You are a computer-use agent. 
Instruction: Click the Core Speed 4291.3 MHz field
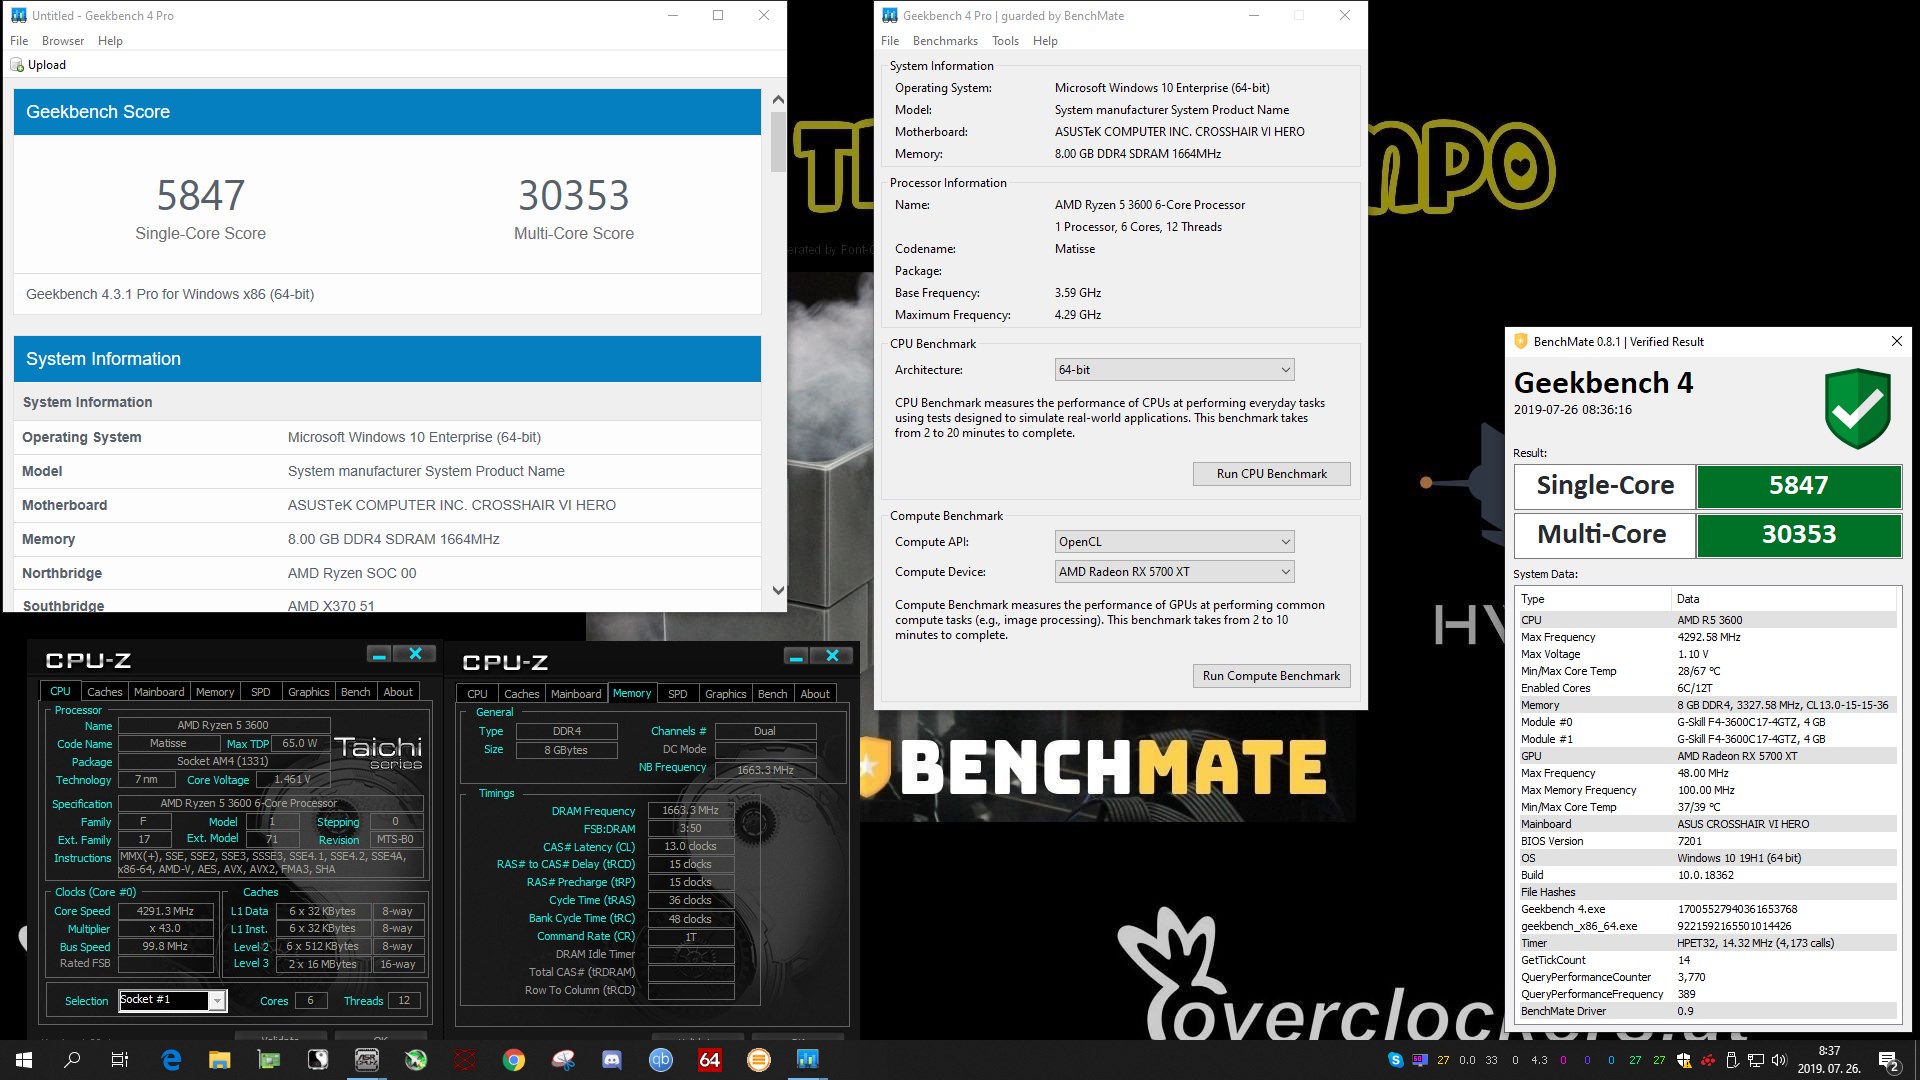[166, 911]
